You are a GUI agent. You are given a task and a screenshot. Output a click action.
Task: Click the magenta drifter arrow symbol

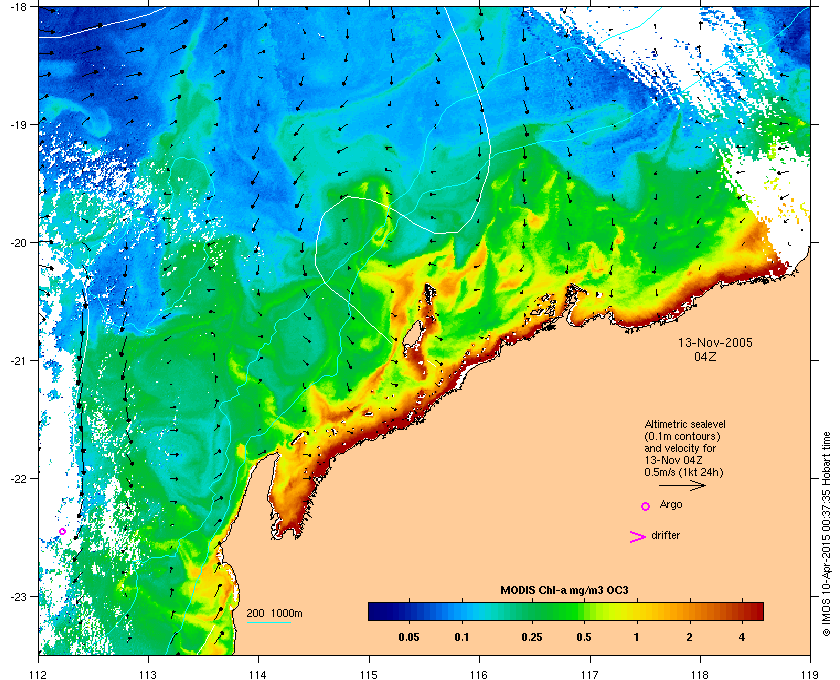(x=638, y=537)
